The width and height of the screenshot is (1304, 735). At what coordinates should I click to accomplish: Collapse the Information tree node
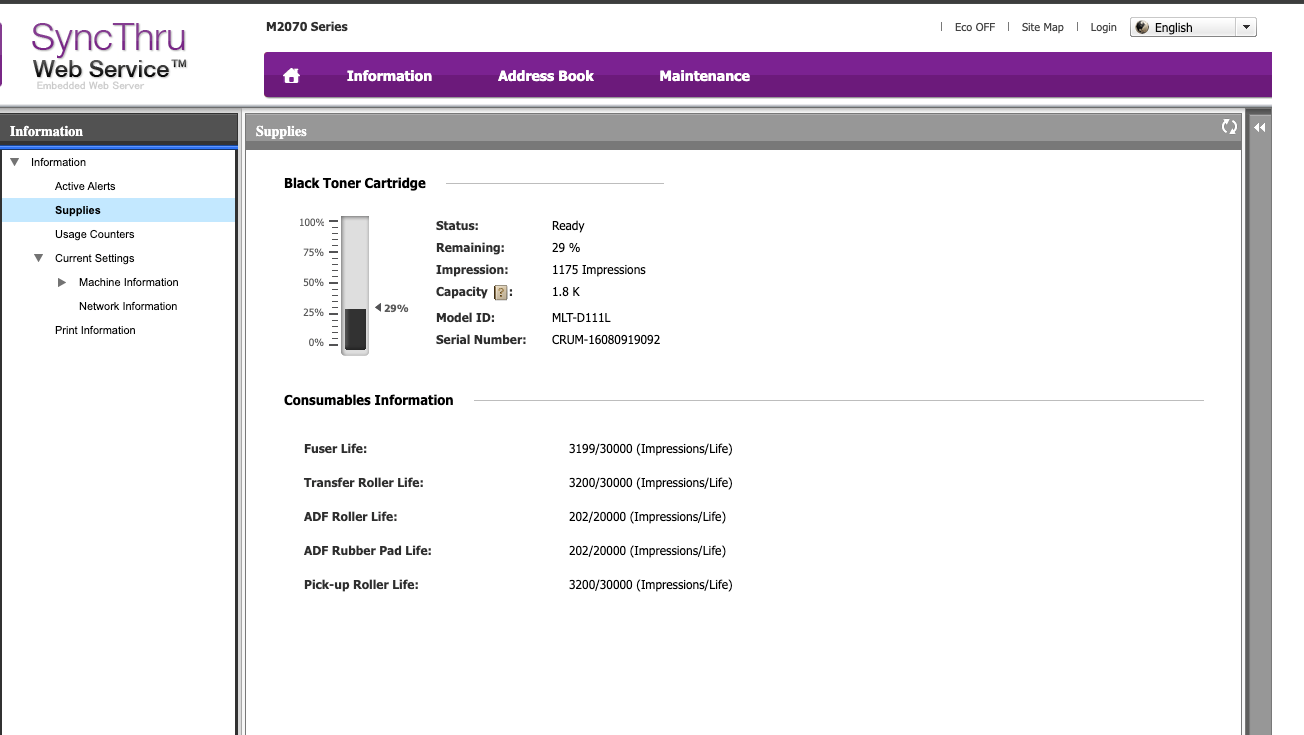14,162
